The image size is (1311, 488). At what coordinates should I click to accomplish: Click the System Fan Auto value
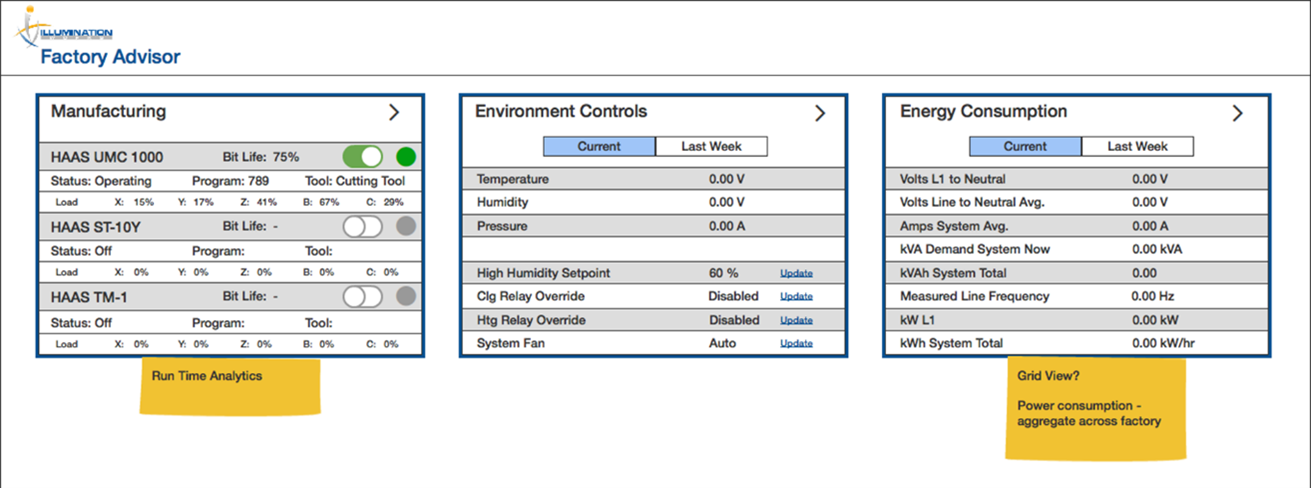[x=722, y=344]
